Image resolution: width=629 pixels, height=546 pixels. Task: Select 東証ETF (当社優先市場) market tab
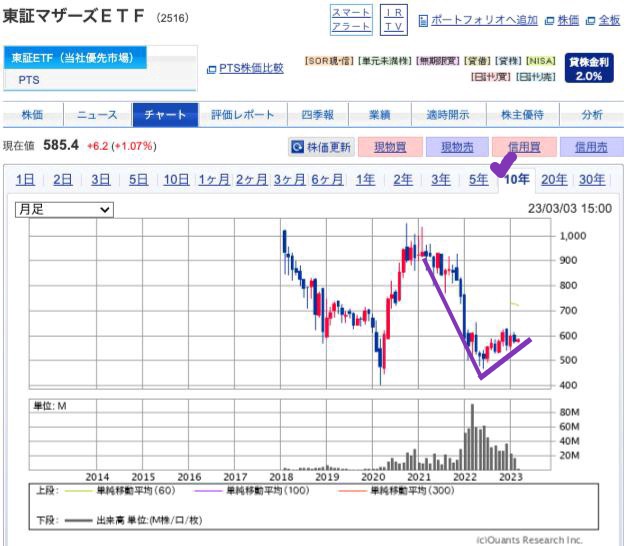tap(75, 58)
